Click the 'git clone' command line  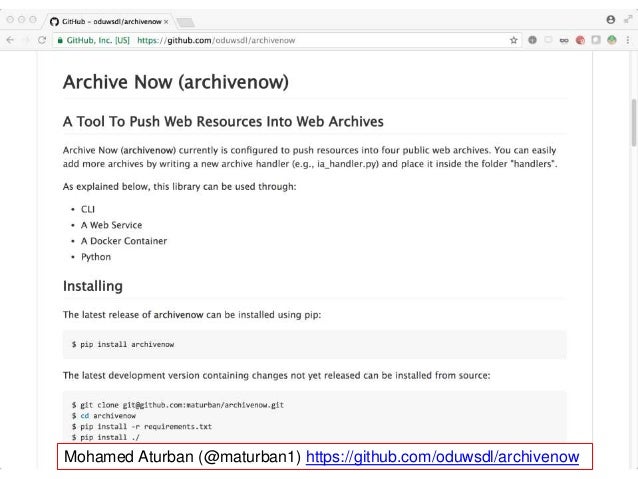(178, 405)
